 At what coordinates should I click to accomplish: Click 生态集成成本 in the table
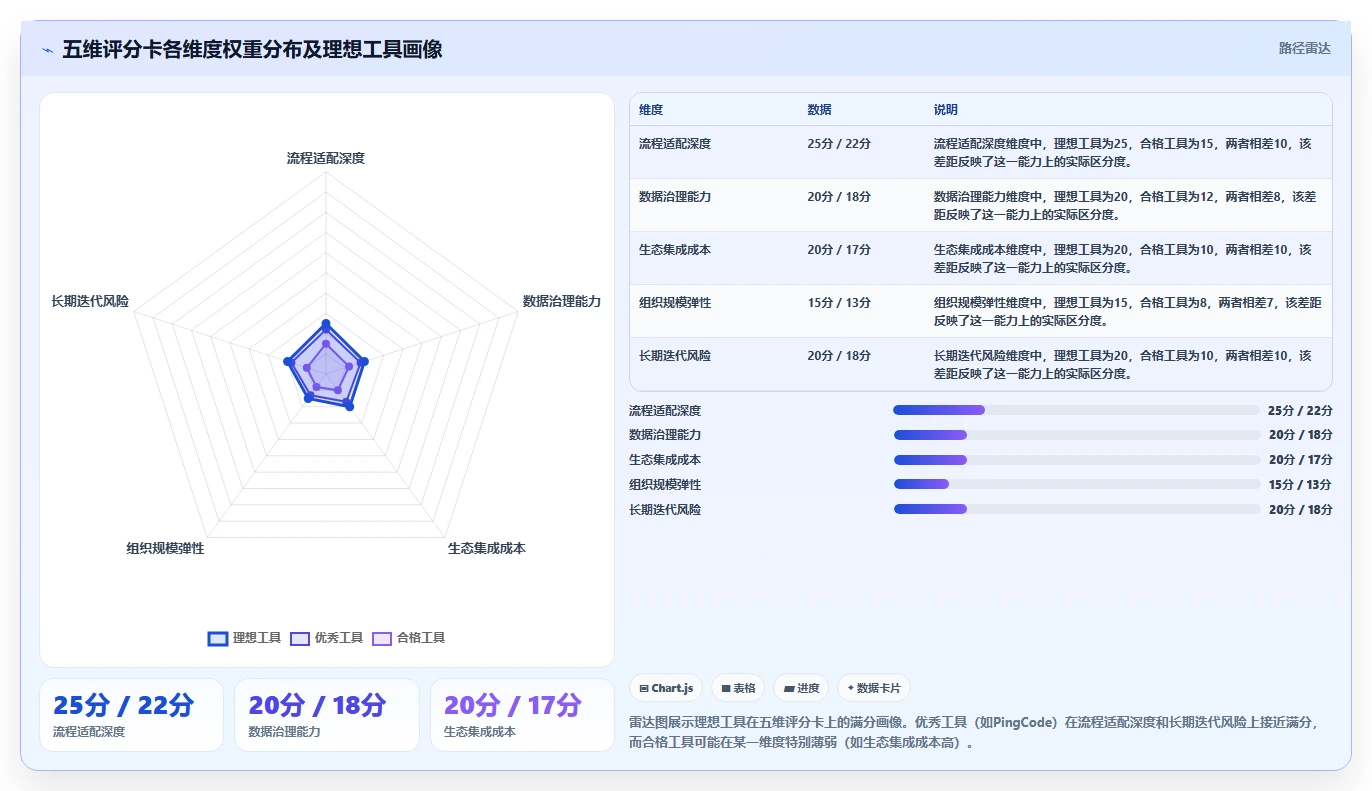pyautogui.click(x=675, y=250)
